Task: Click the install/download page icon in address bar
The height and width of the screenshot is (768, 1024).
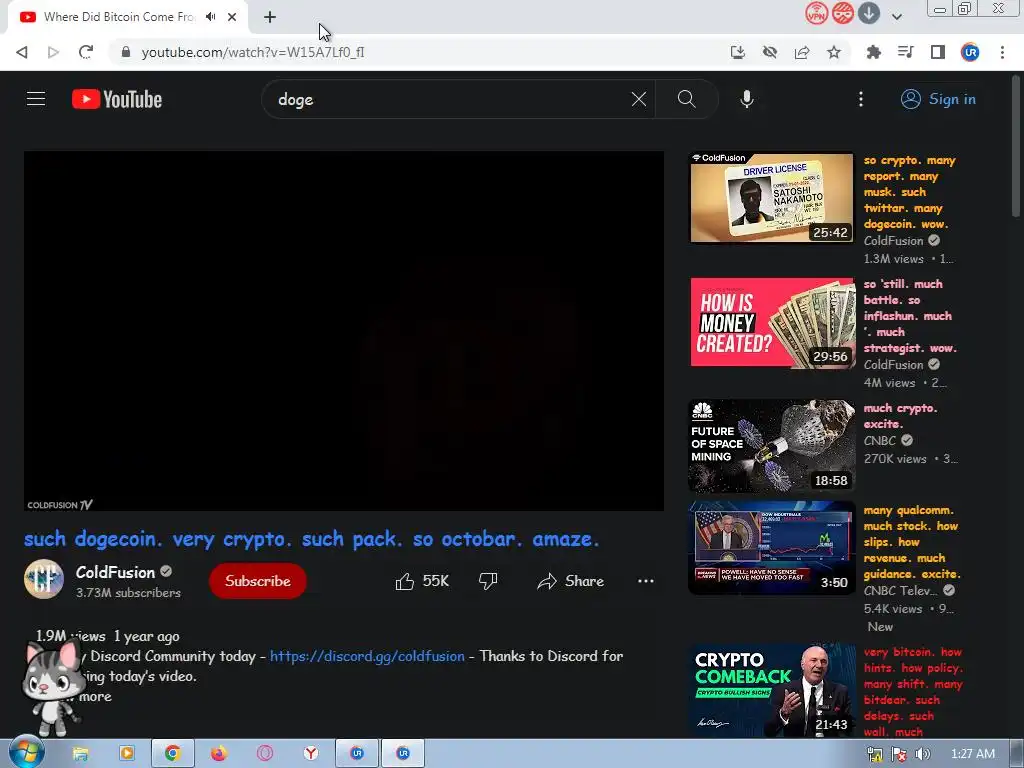Action: (737, 52)
